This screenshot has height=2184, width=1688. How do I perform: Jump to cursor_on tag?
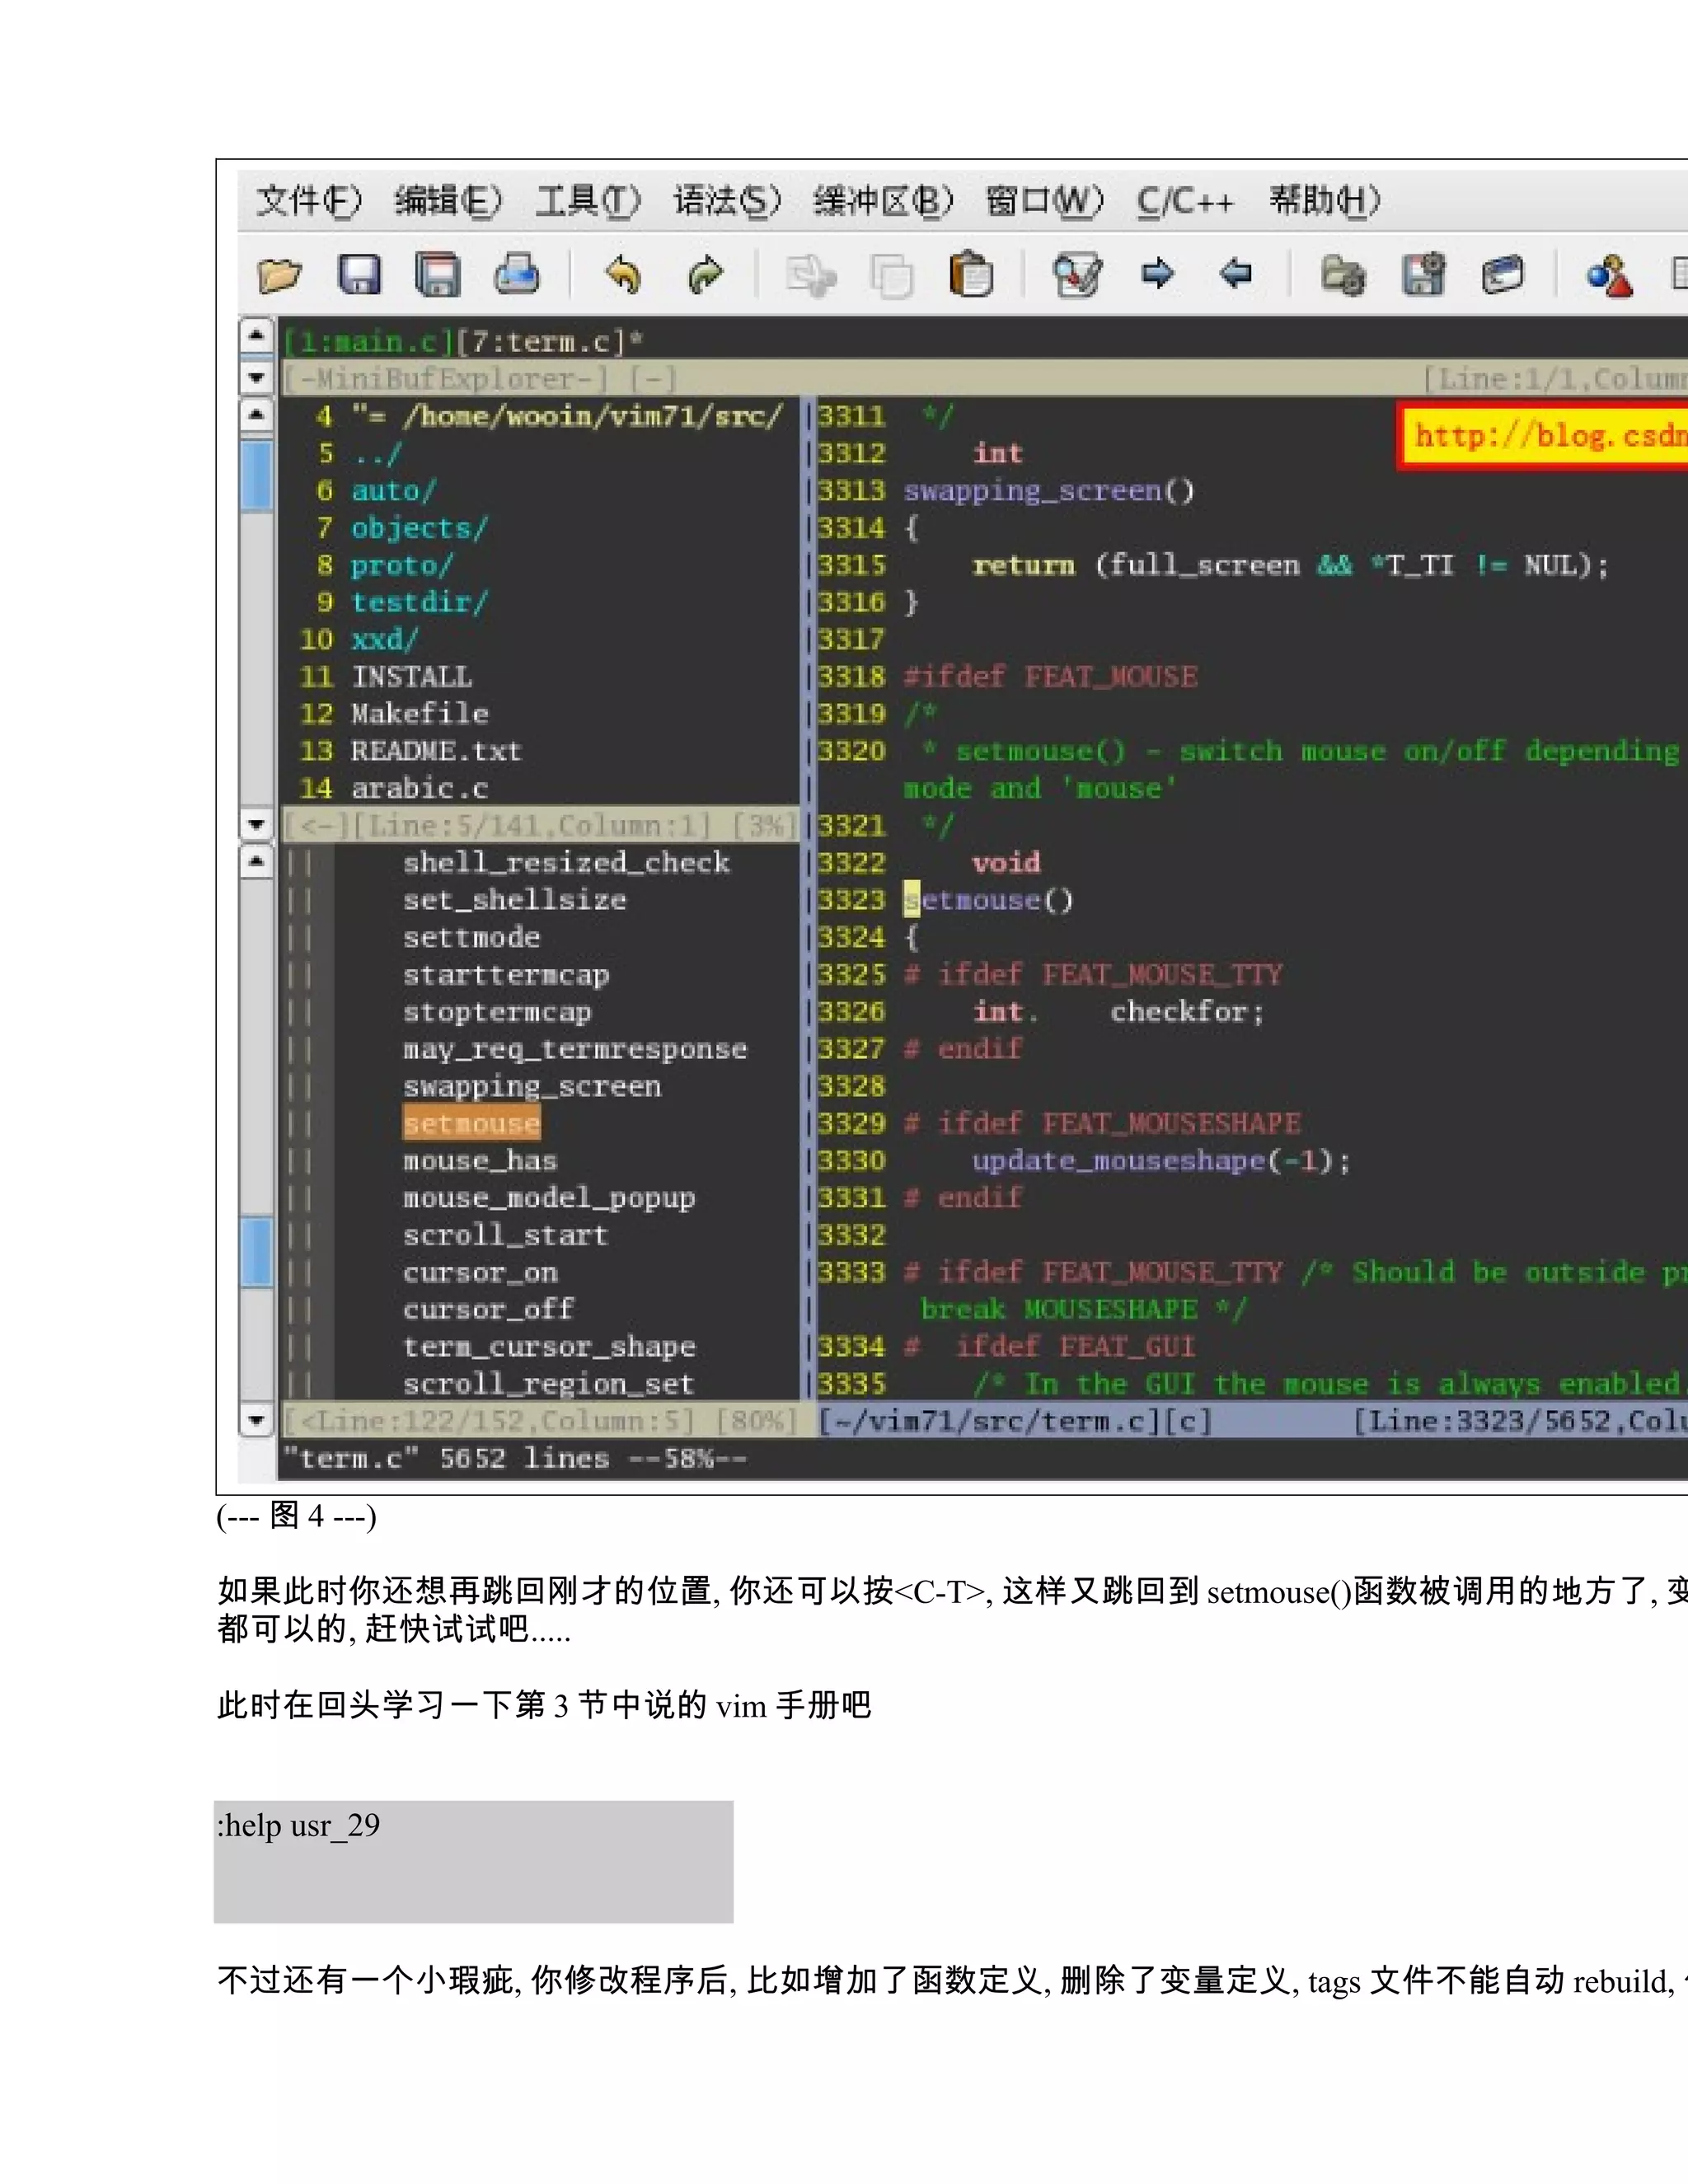click(x=480, y=1272)
